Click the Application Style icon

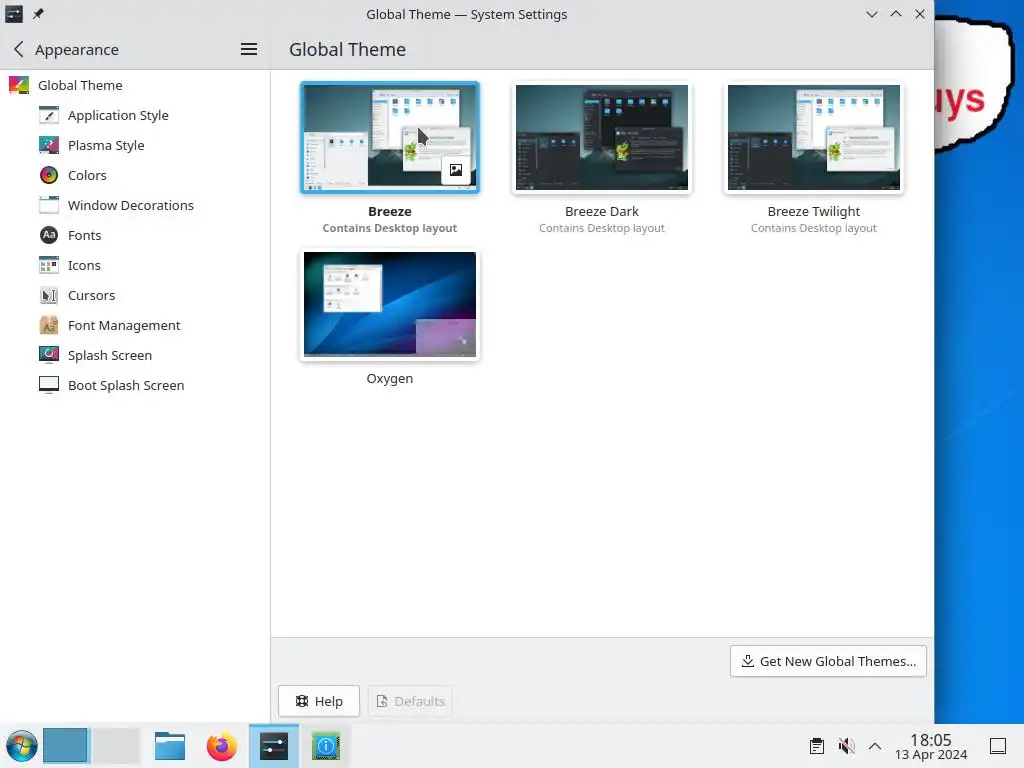pos(49,115)
